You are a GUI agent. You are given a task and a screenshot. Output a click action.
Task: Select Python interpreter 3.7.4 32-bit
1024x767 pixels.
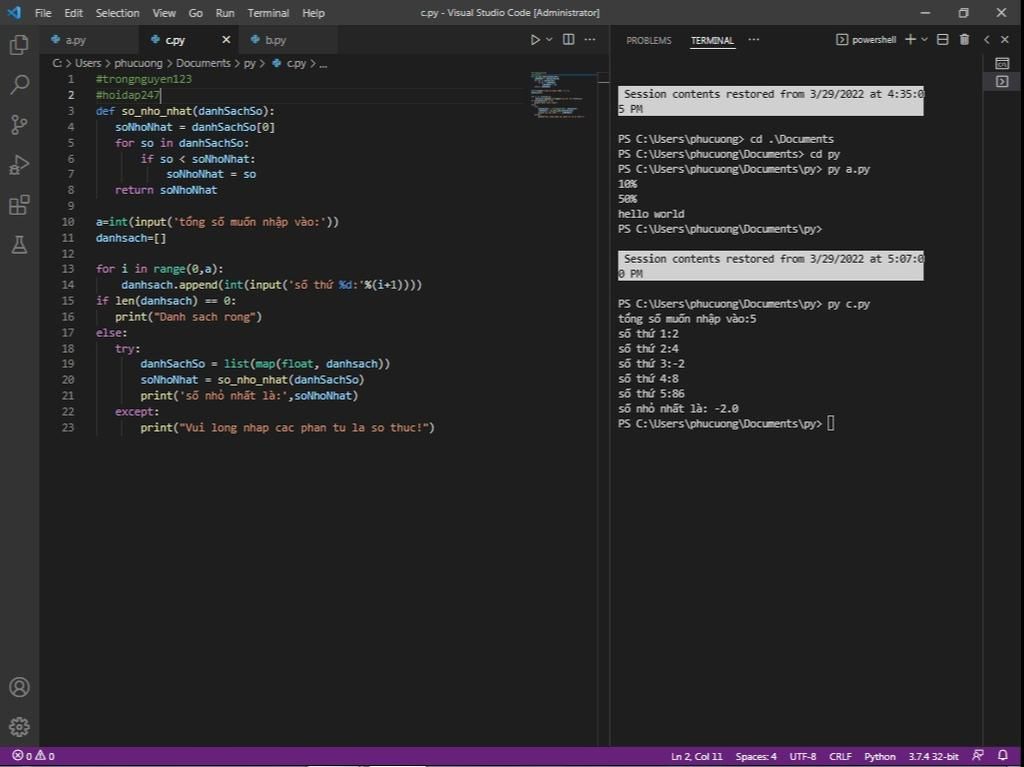point(933,756)
